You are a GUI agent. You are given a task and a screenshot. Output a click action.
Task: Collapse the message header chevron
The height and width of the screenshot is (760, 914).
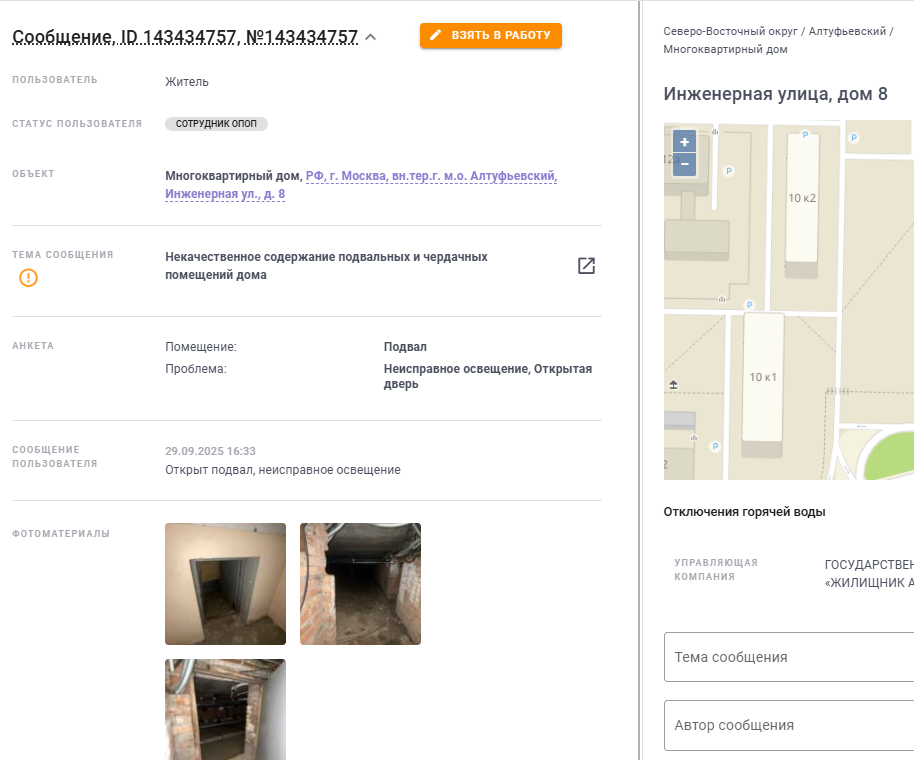[371, 37]
